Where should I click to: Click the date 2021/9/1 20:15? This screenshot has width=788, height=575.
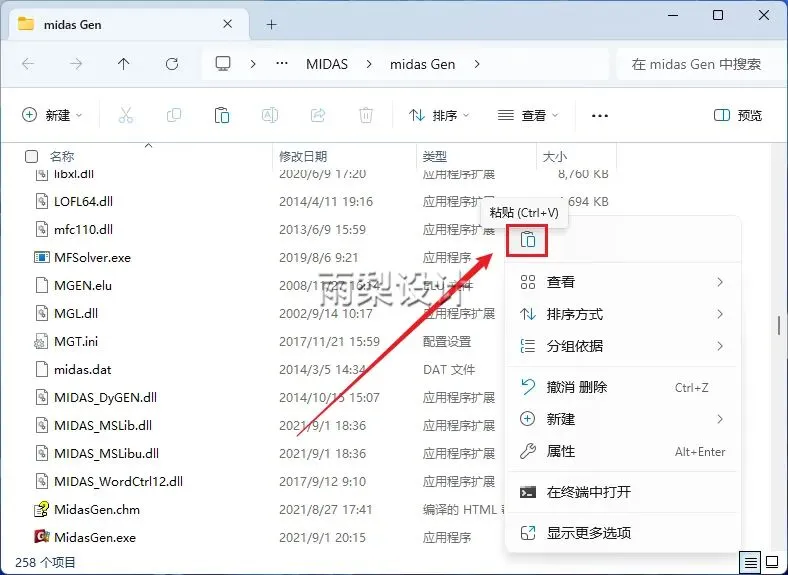(x=323, y=537)
